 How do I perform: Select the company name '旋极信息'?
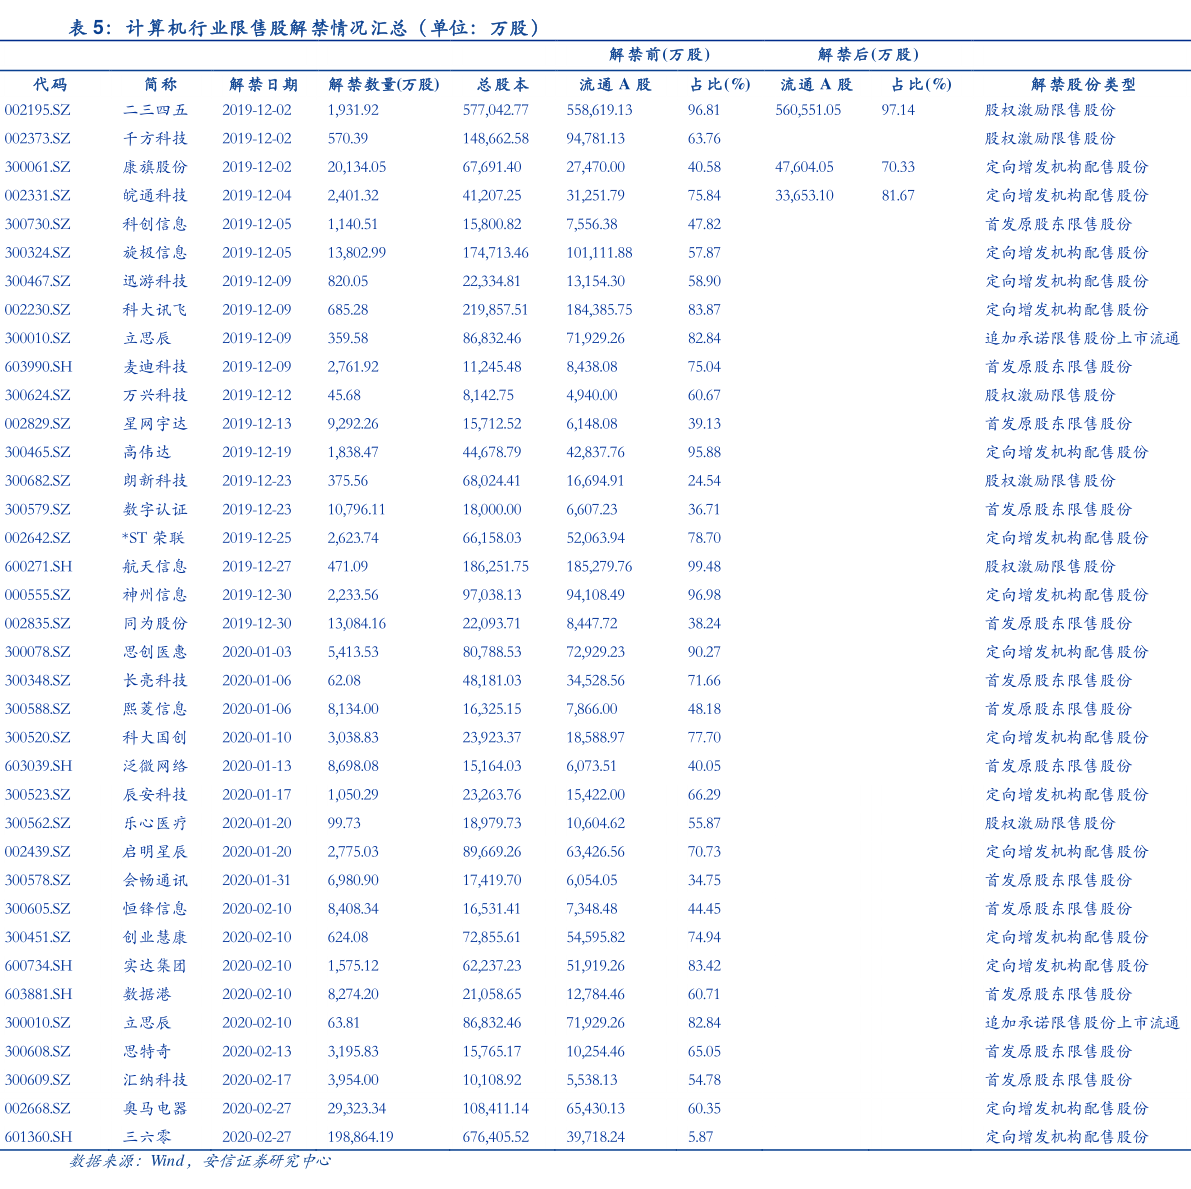coord(155,253)
